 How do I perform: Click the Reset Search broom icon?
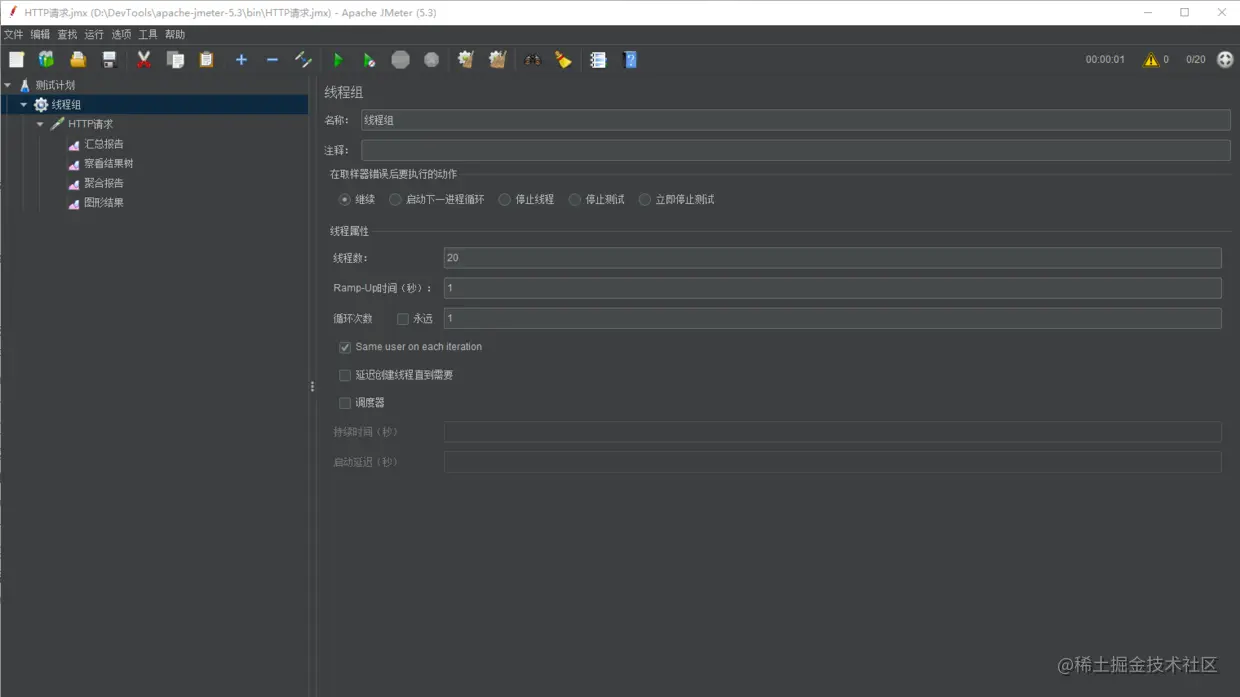(563, 60)
